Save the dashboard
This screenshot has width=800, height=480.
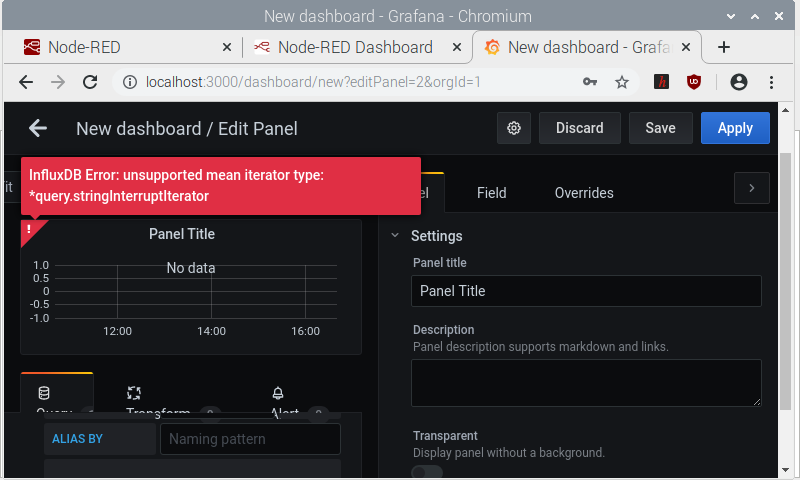pyautogui.click(x=660, y=128)
